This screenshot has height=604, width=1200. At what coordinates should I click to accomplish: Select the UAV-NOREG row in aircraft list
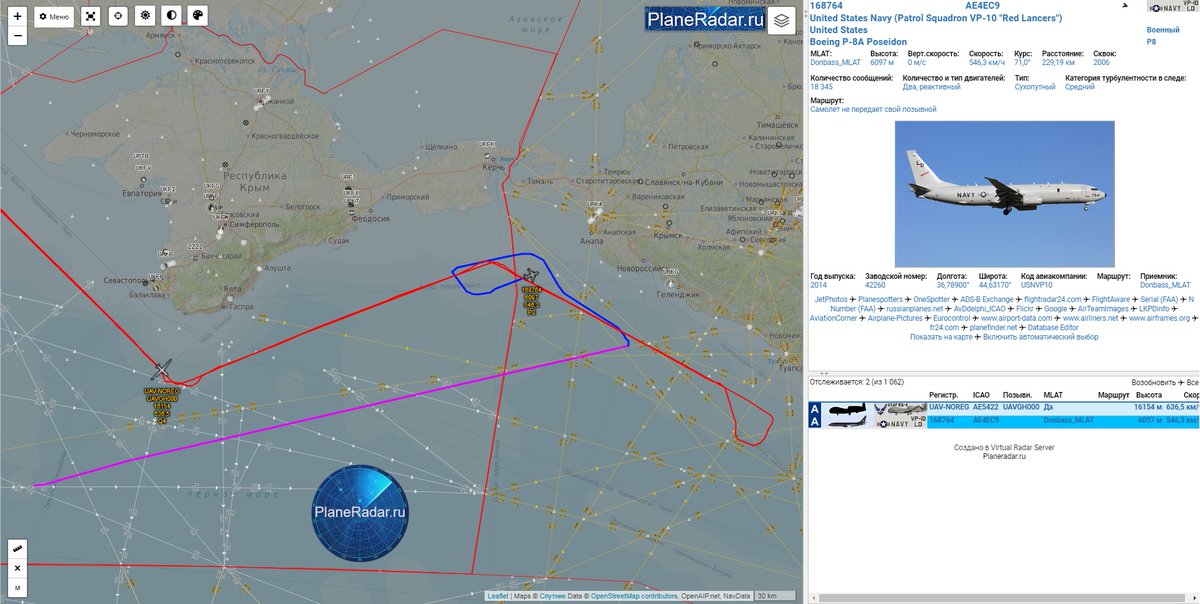[1004, 408]
